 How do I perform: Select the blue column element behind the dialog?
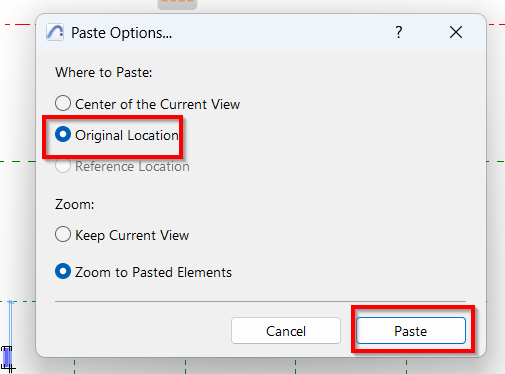tap(8, 357)
